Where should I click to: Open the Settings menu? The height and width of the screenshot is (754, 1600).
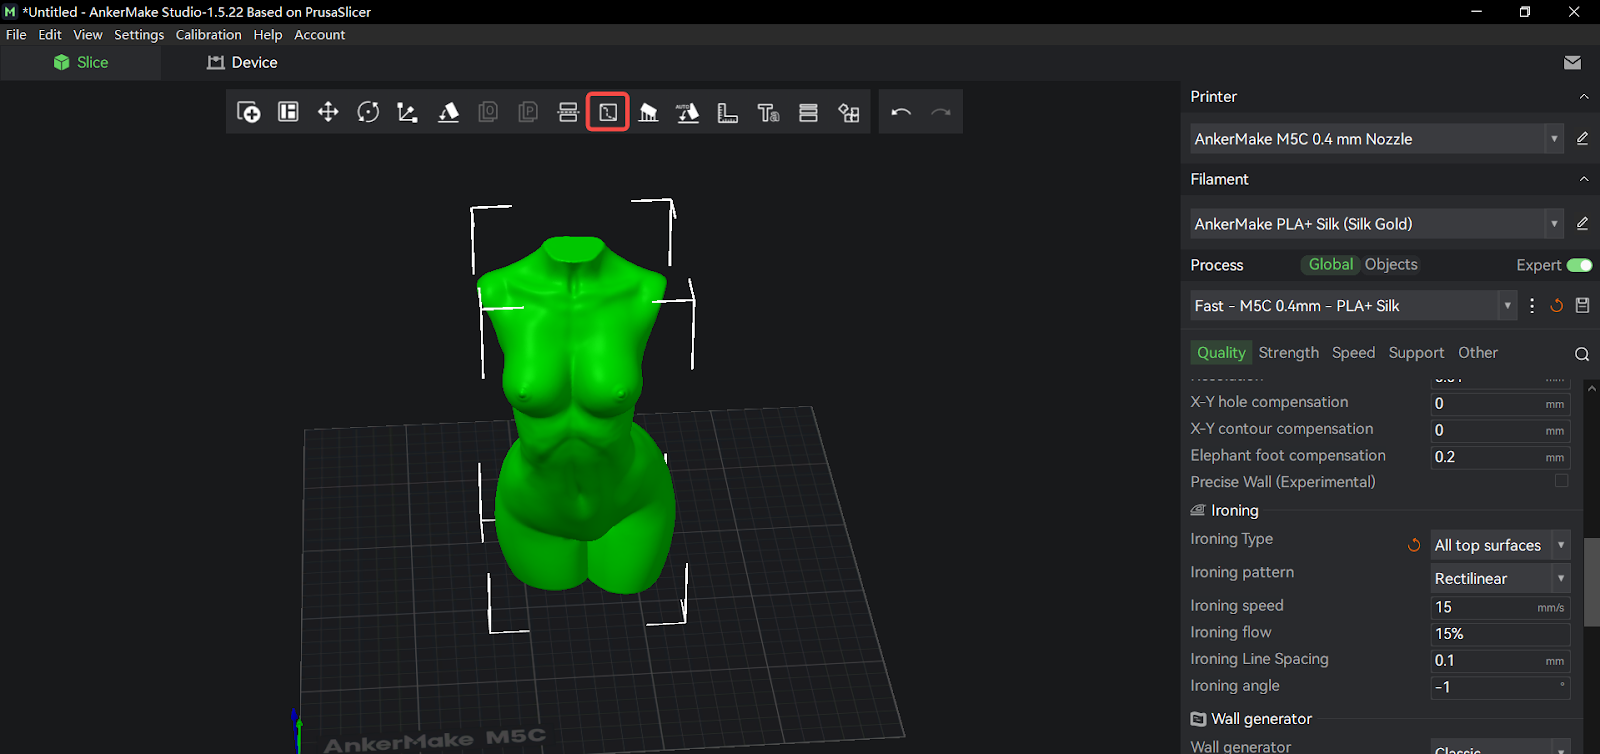[x=139, y=34]
